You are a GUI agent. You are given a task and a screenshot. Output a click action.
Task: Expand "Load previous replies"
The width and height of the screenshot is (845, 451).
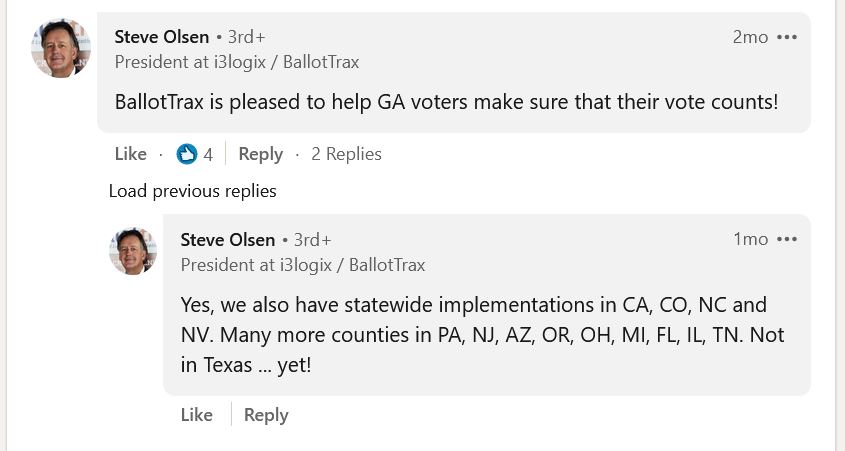192,190
